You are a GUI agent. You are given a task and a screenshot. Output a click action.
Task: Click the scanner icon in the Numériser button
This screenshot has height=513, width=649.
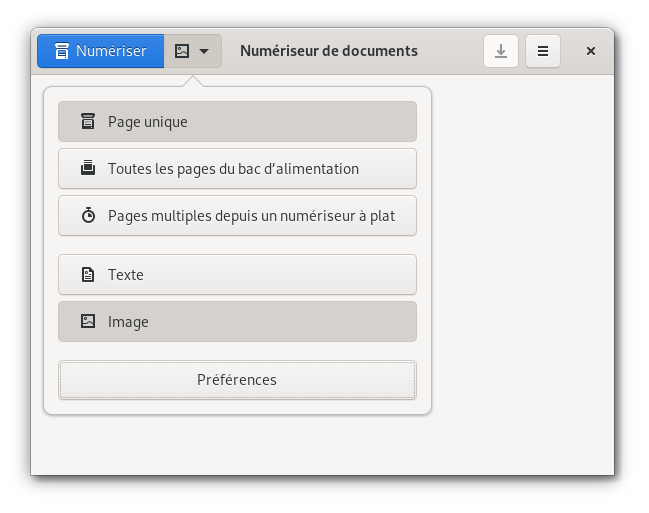point(62,51)
